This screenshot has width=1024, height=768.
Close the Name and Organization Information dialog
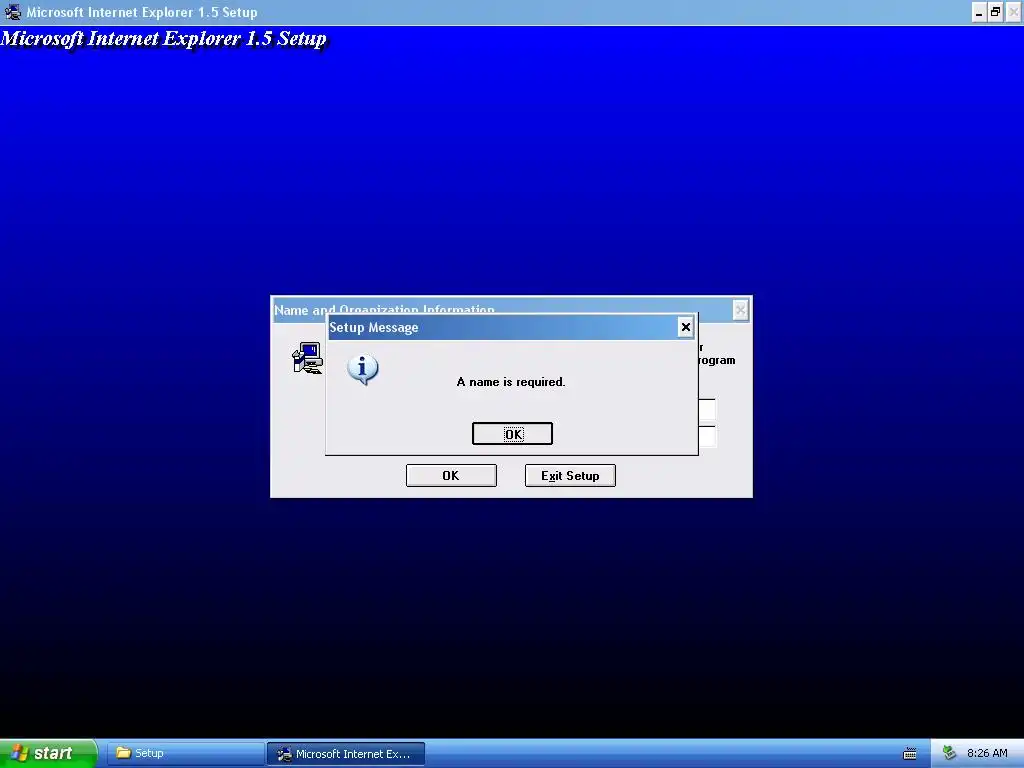click(740, 310)
